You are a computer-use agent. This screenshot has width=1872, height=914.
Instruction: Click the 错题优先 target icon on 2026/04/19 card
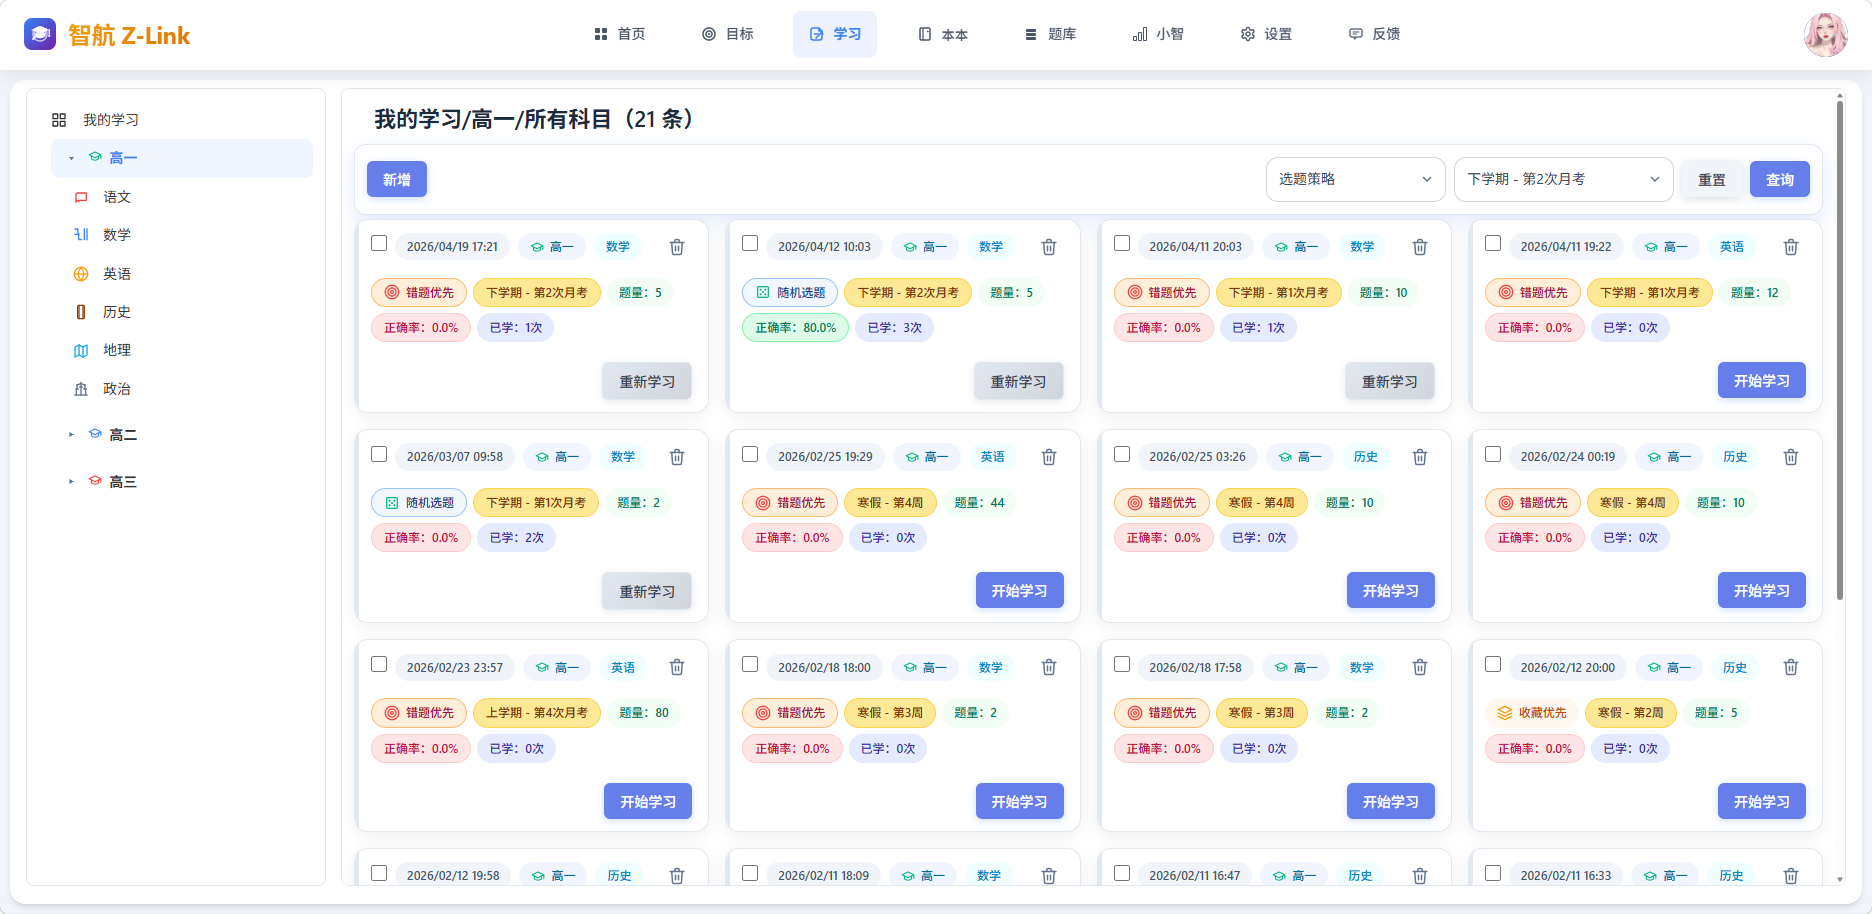pos(392,293)
